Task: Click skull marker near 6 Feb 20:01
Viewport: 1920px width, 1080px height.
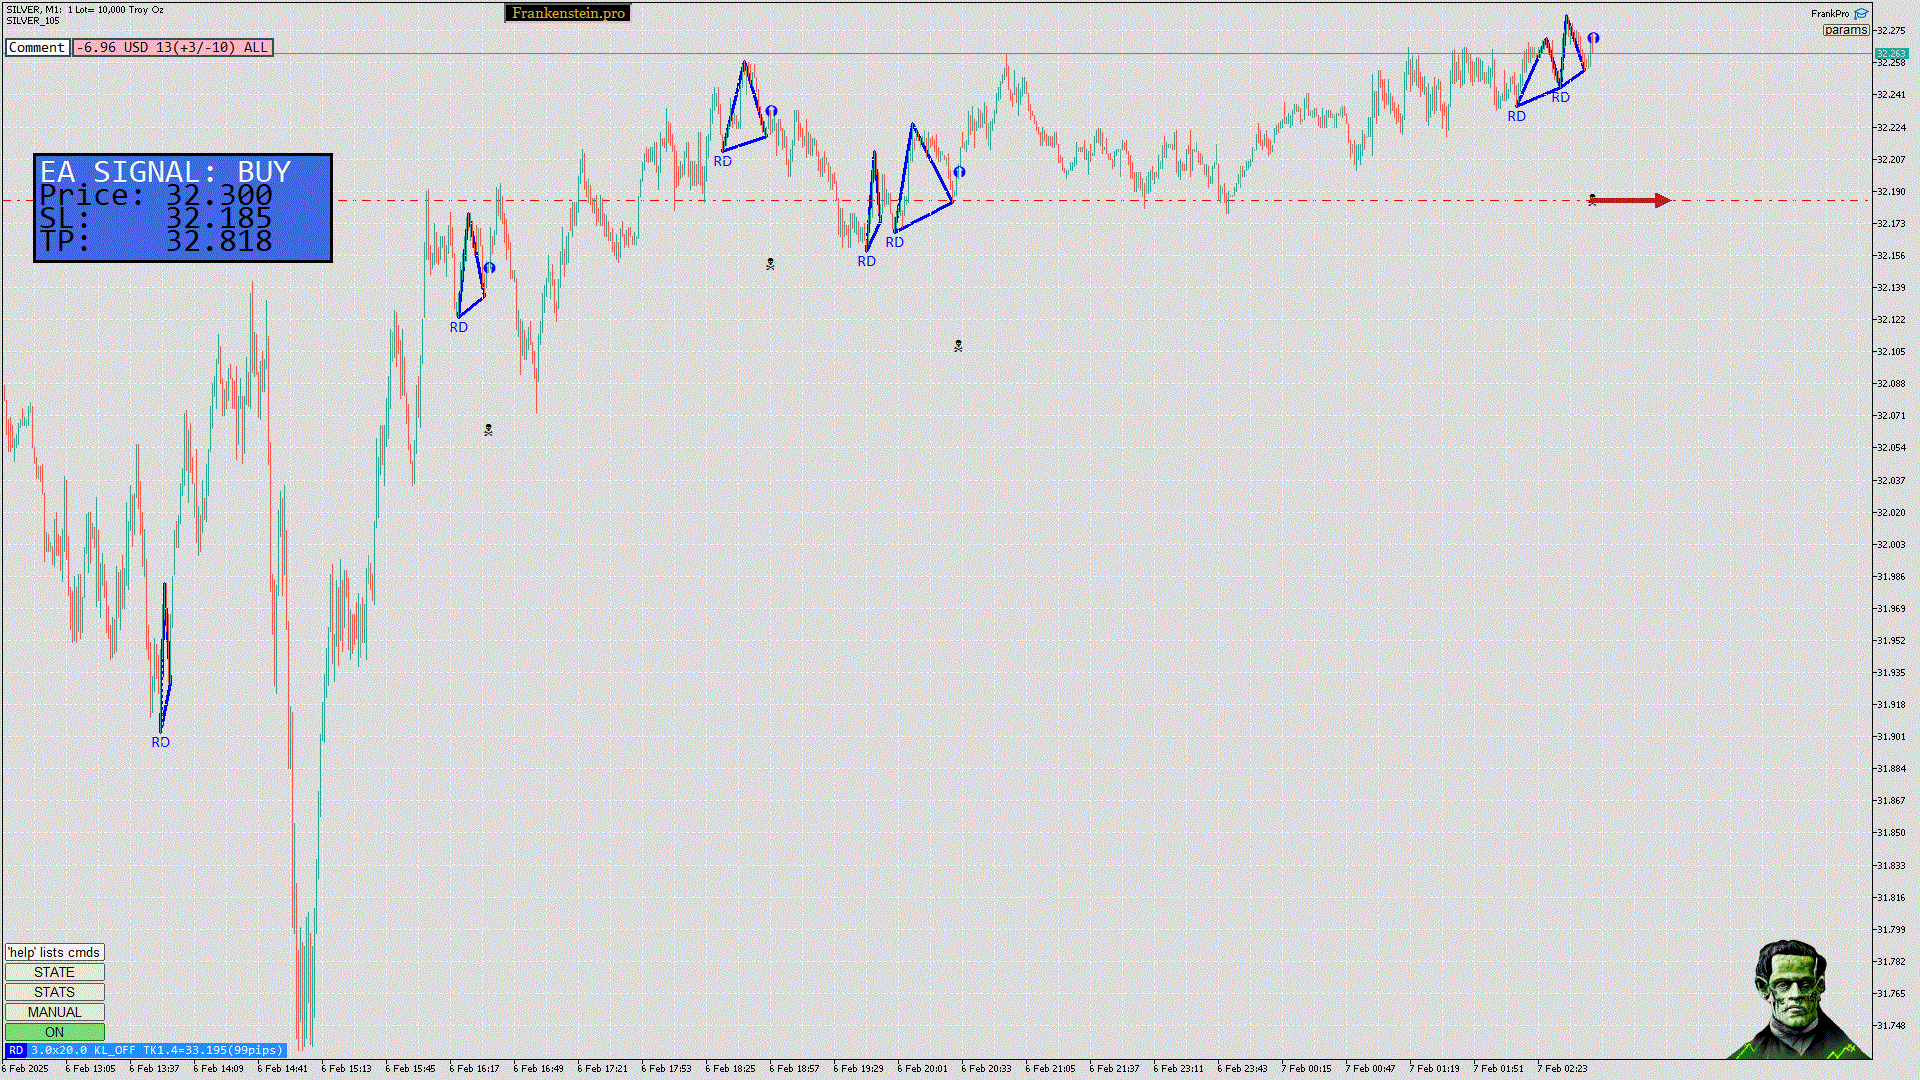Action: [x=958, y=346]
